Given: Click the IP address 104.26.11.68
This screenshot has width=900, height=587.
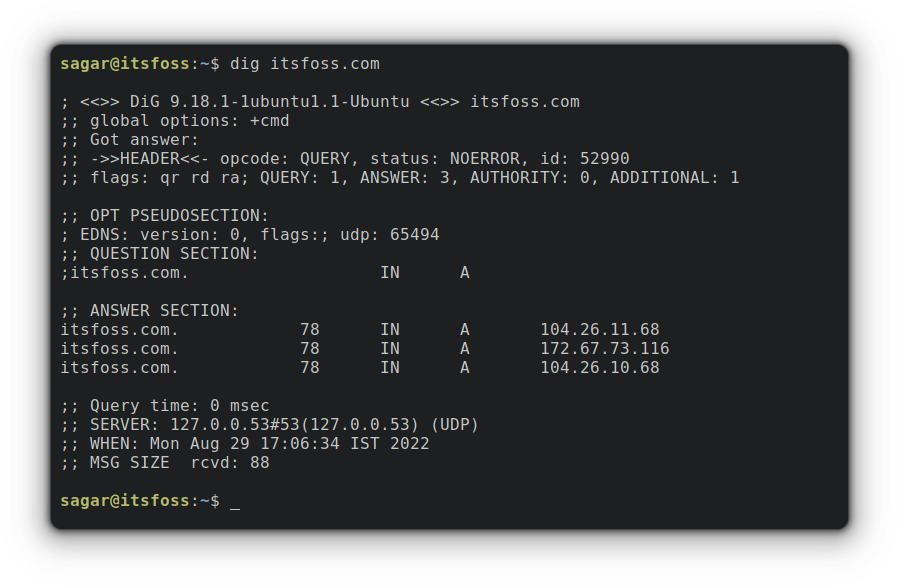Looking at the screenshot, I should (599, 330).
